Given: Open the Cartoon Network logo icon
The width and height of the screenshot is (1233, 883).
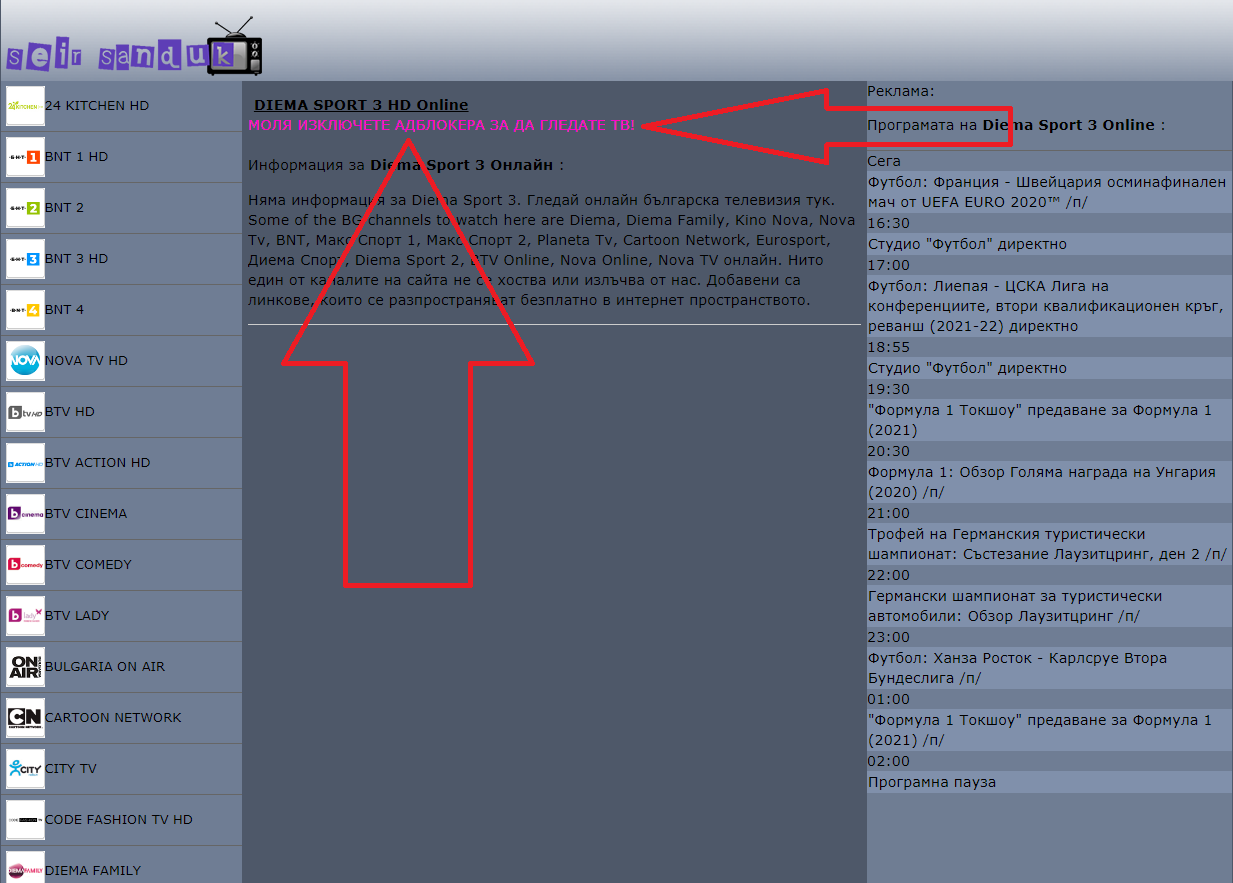Looking at the screenshot, I should tap(25, 718).
